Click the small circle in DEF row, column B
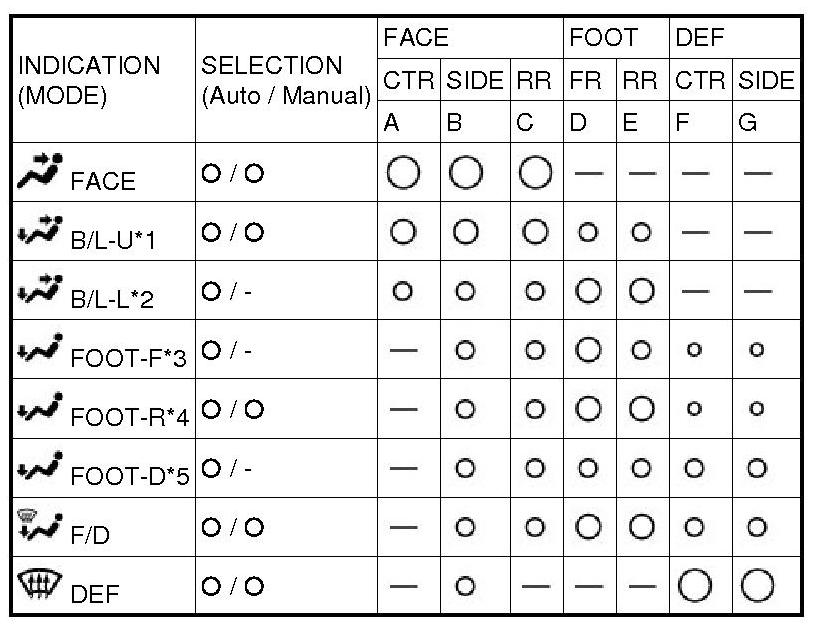 (463, 585)
